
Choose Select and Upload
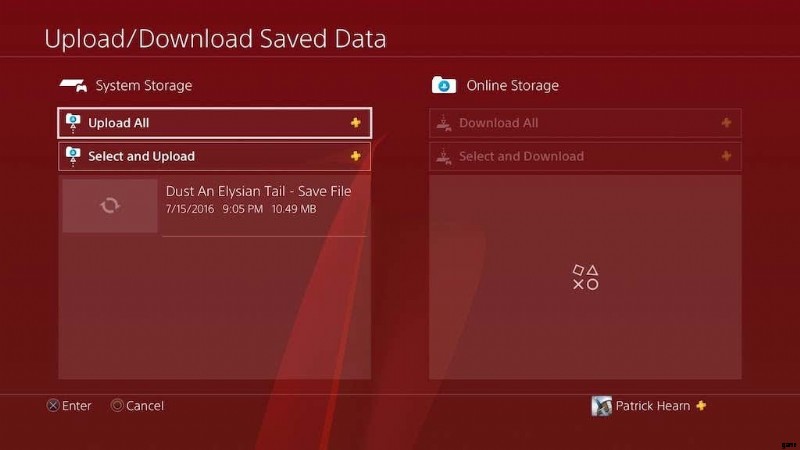[x=215, y=157]
